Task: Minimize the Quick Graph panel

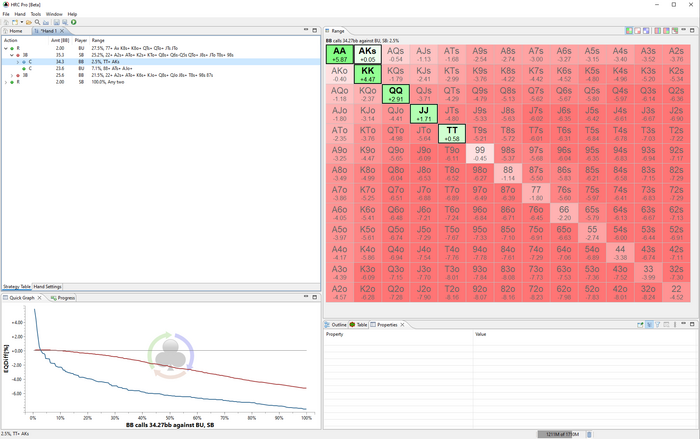Action: (x=306, y=297)
